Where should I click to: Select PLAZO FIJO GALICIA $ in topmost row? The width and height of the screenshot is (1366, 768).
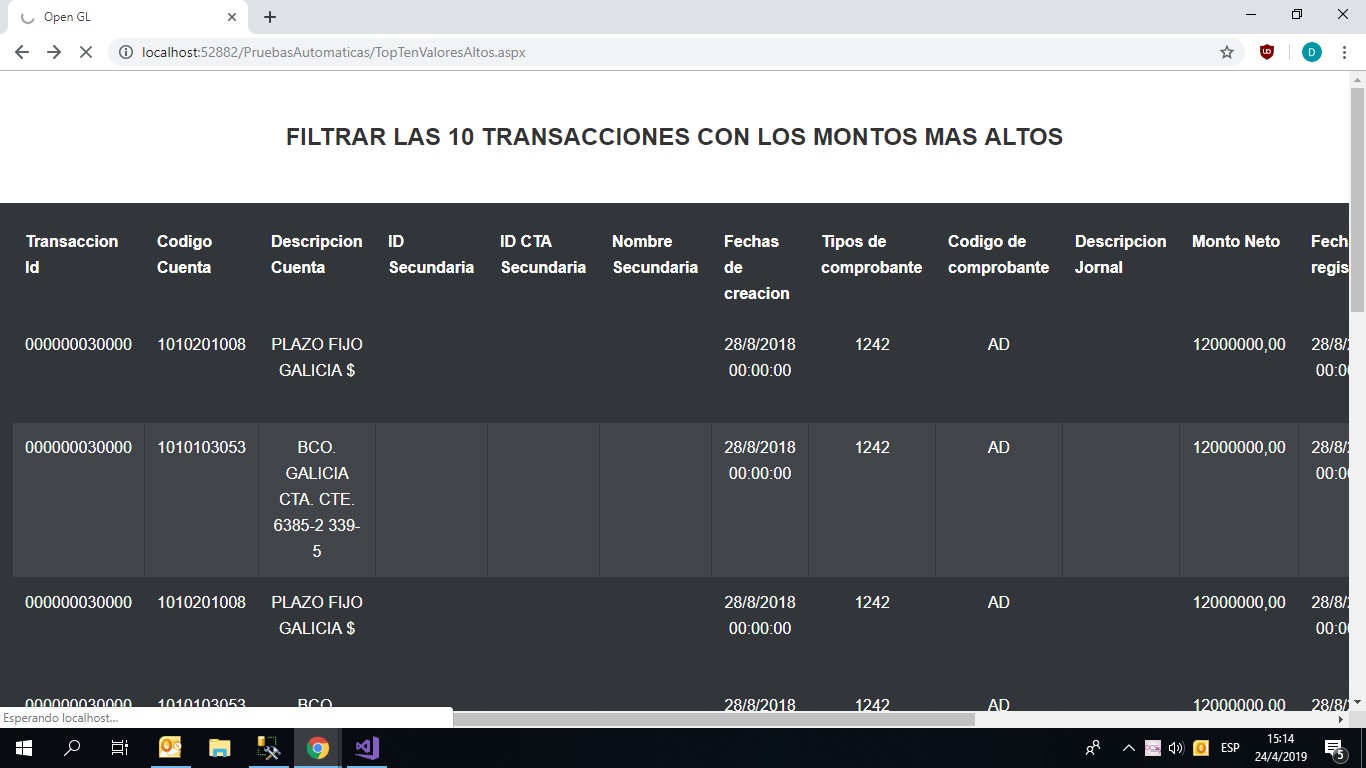click(x=317, y=357)
